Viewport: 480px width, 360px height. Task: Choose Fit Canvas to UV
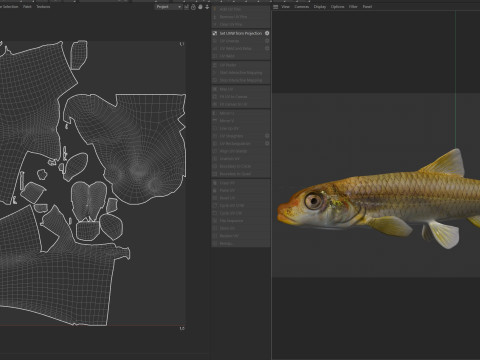click(241, 104)
